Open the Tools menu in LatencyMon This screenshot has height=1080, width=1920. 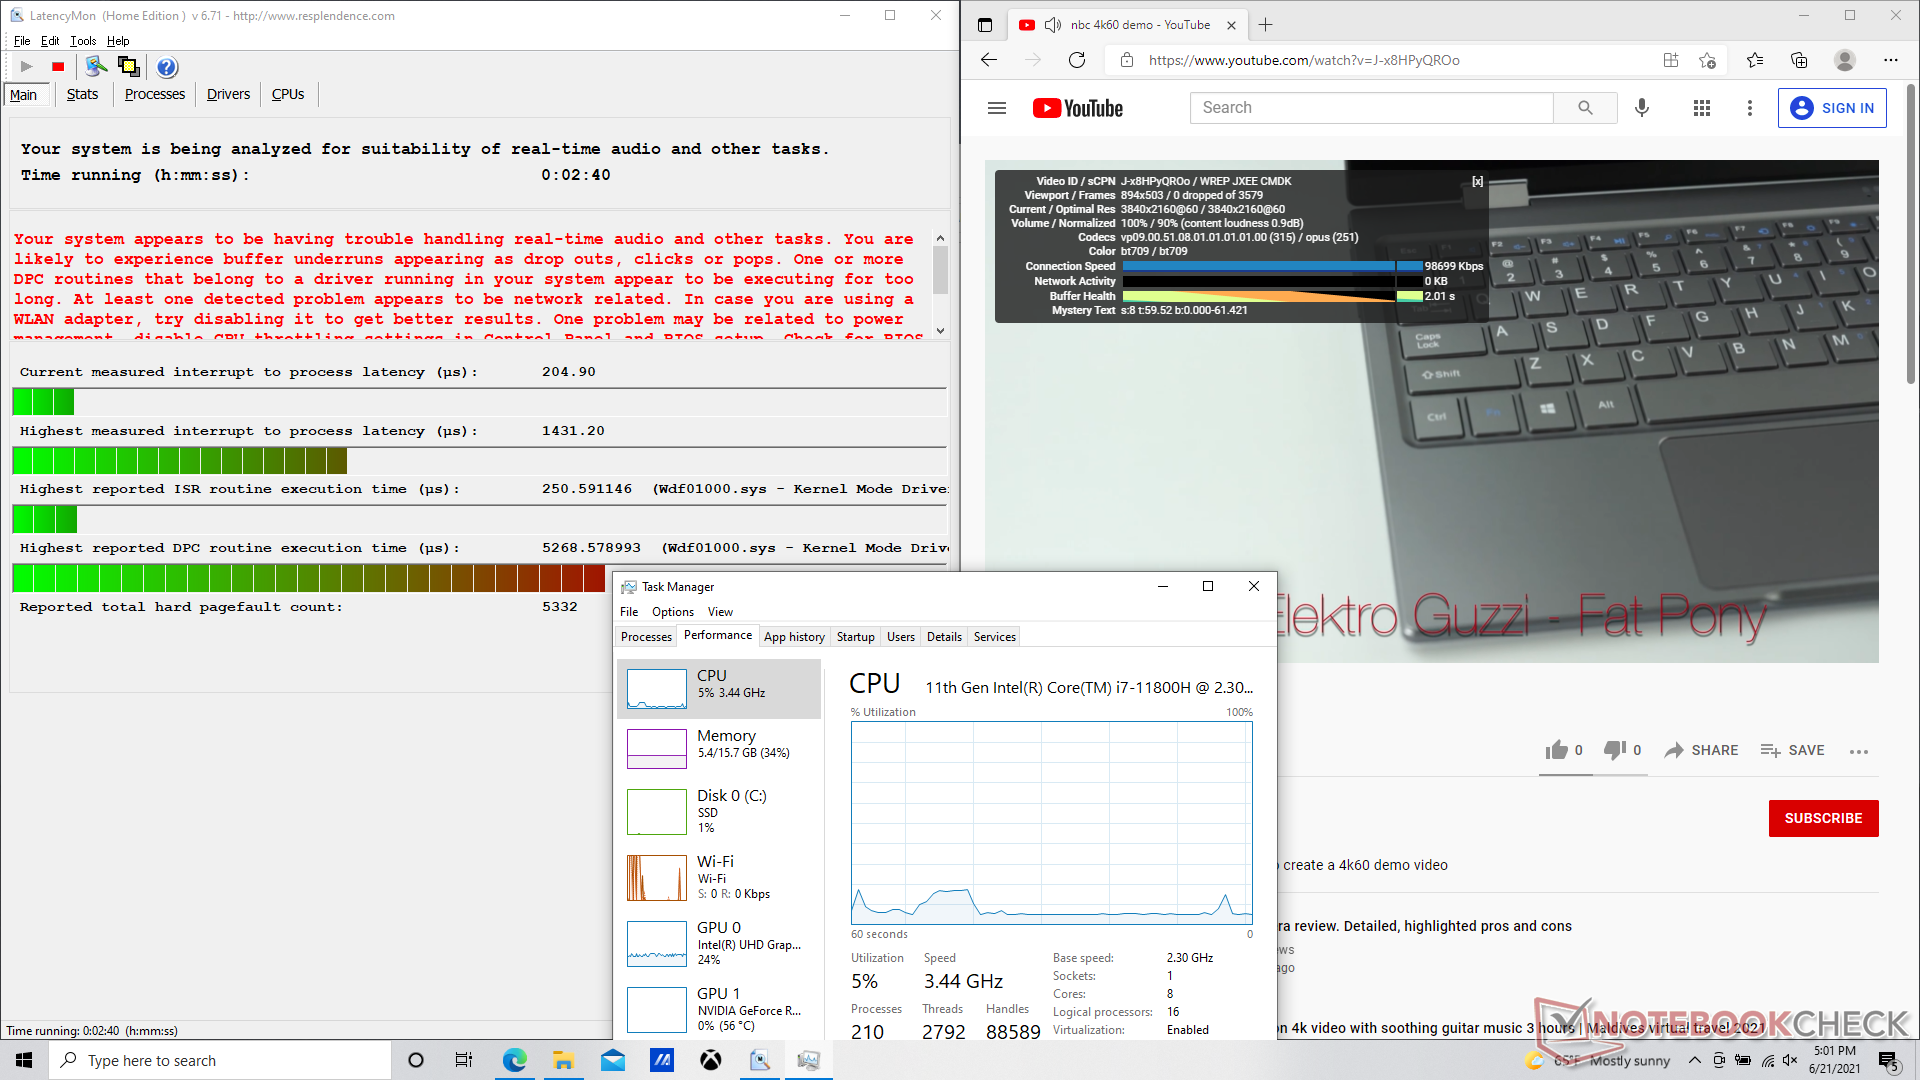click(83, 41)
